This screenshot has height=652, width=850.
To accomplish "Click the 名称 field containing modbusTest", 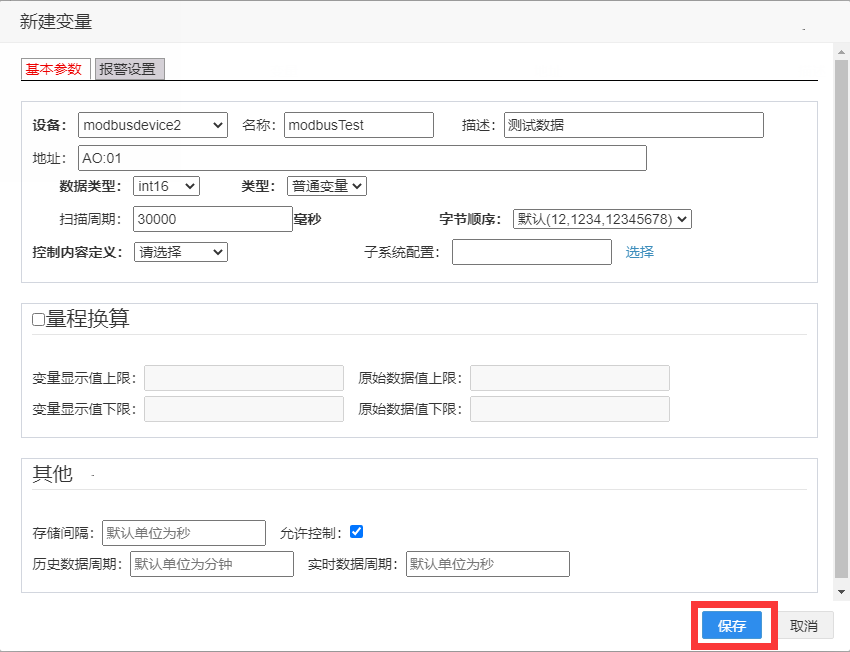I will point(359,125).
